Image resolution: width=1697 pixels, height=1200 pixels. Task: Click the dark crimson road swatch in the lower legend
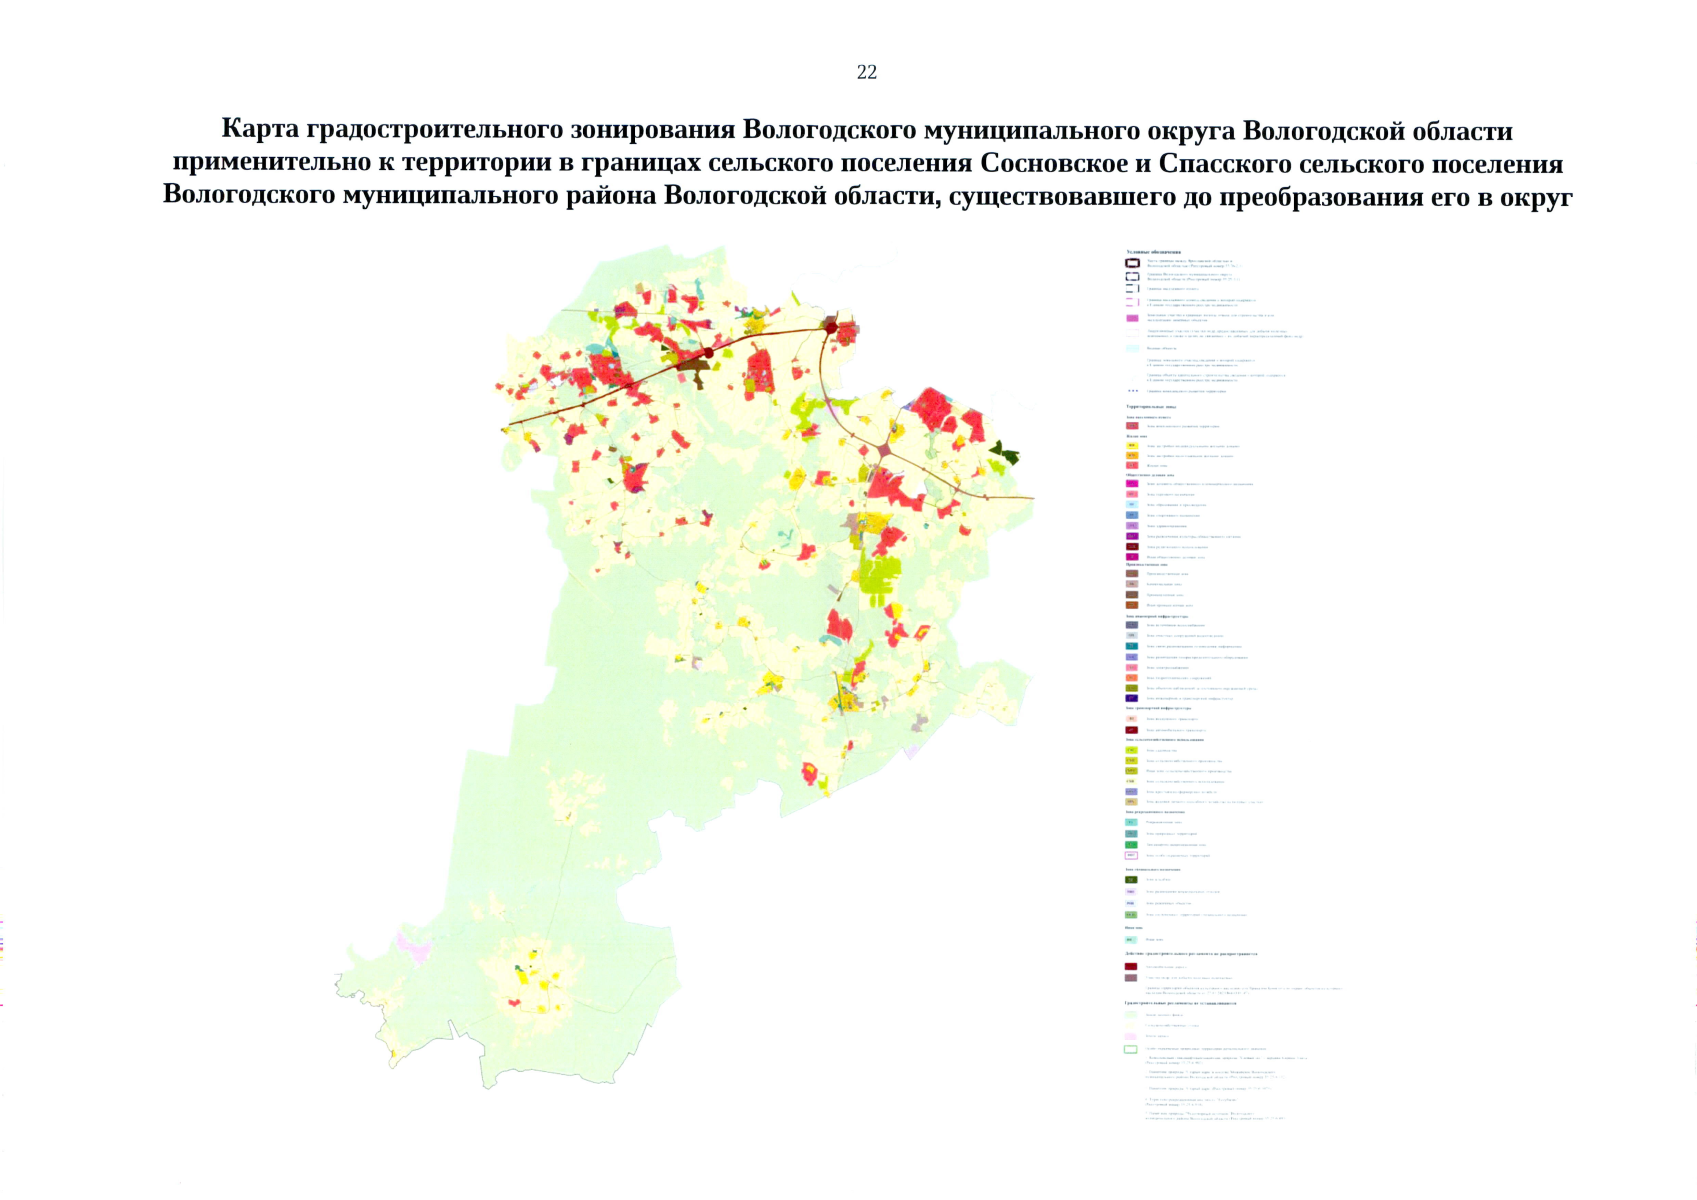pos(1132,967)
